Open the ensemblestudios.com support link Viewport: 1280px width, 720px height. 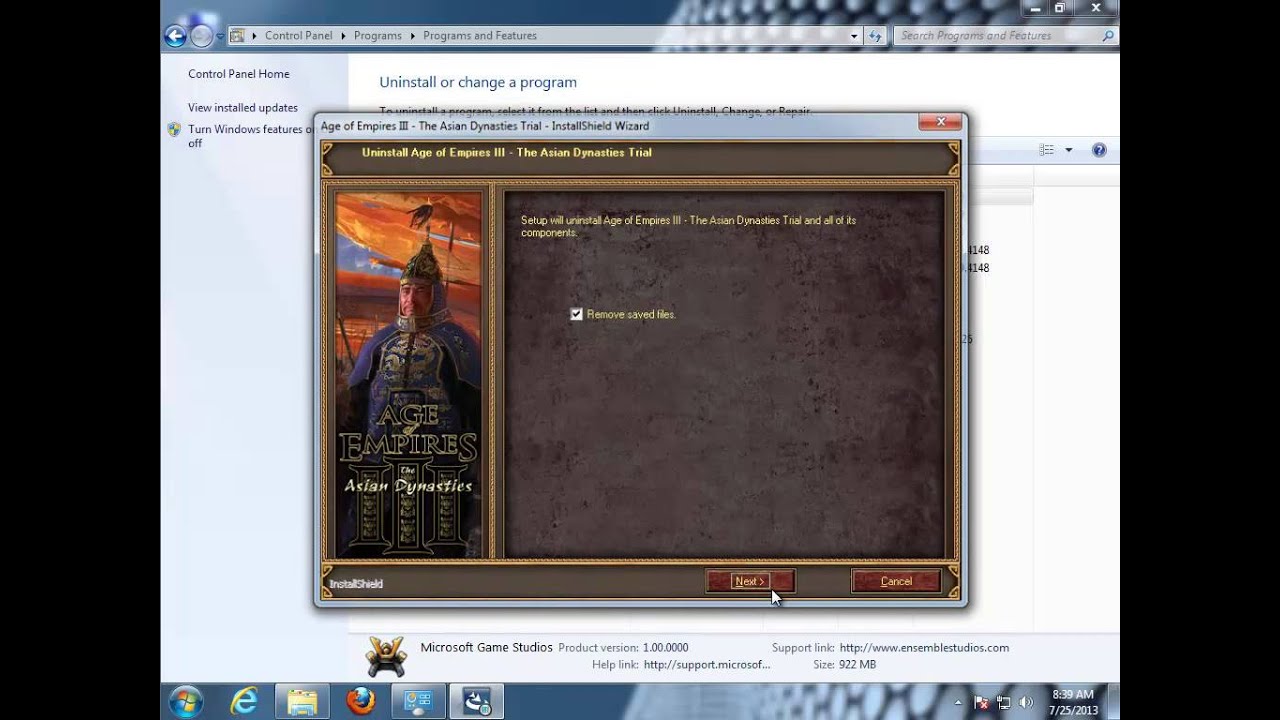point(924,648)
